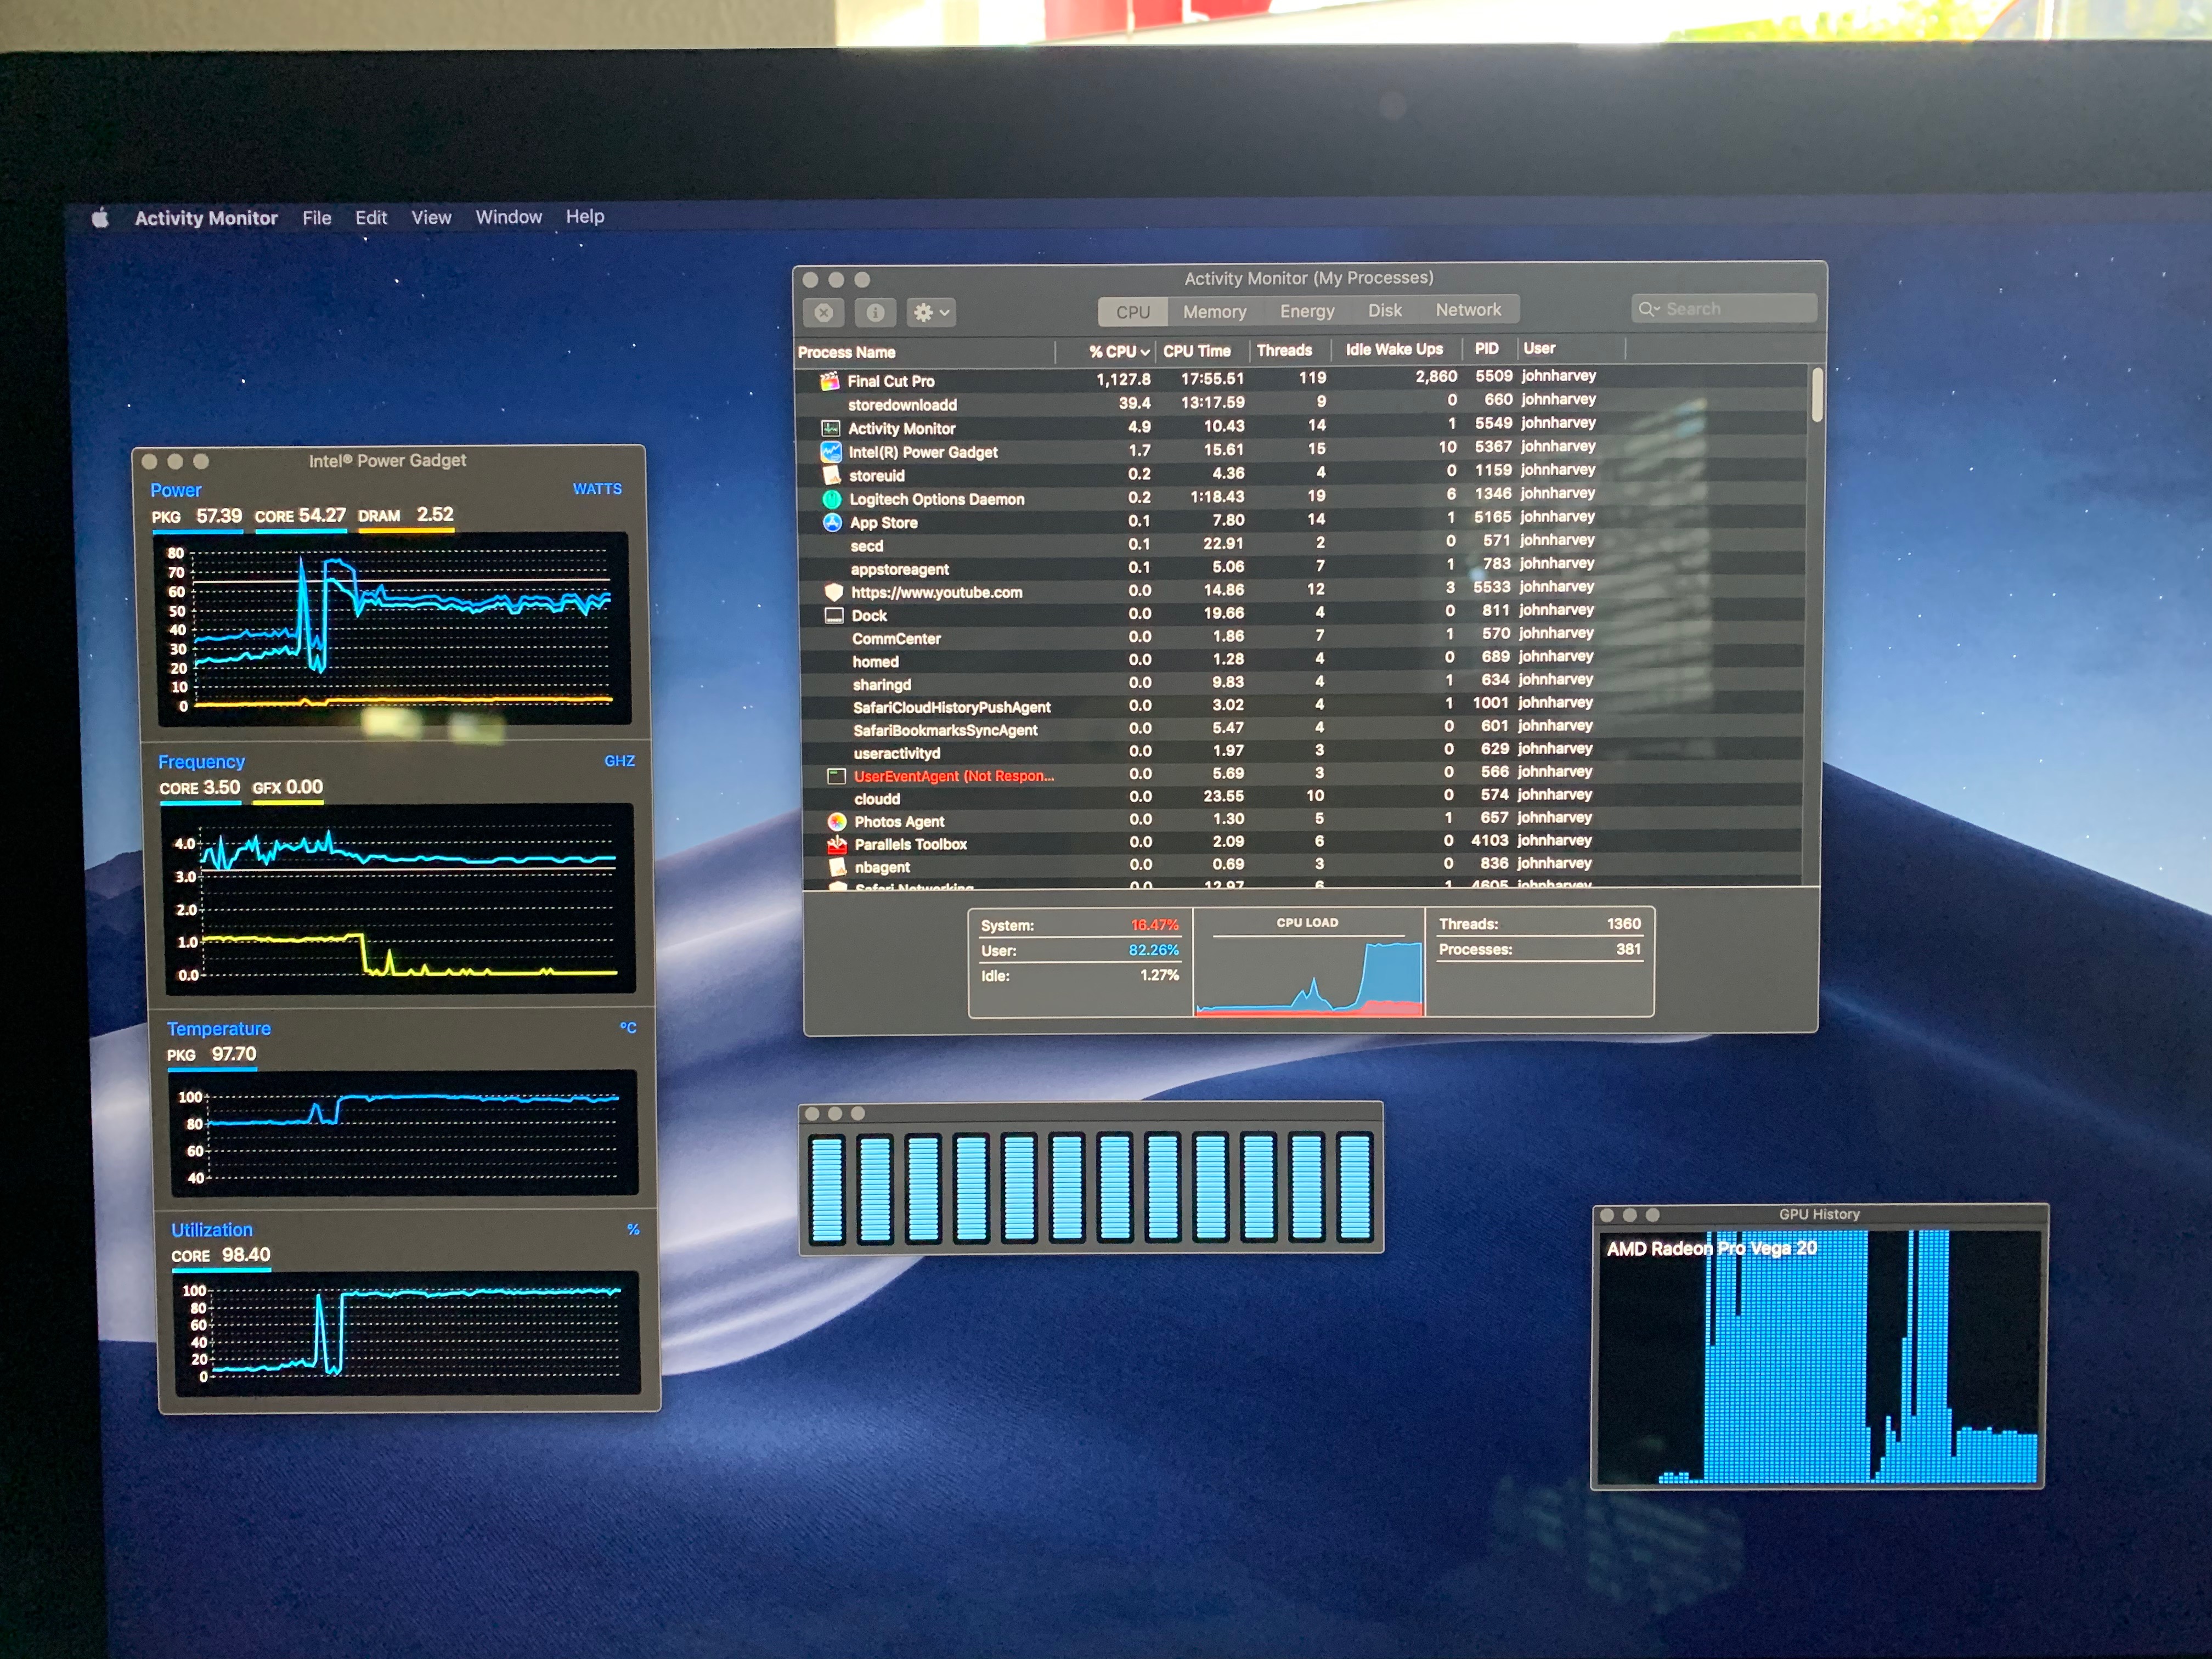Select the youtube.com shield icon
2212x1659 pixels.
834,592
